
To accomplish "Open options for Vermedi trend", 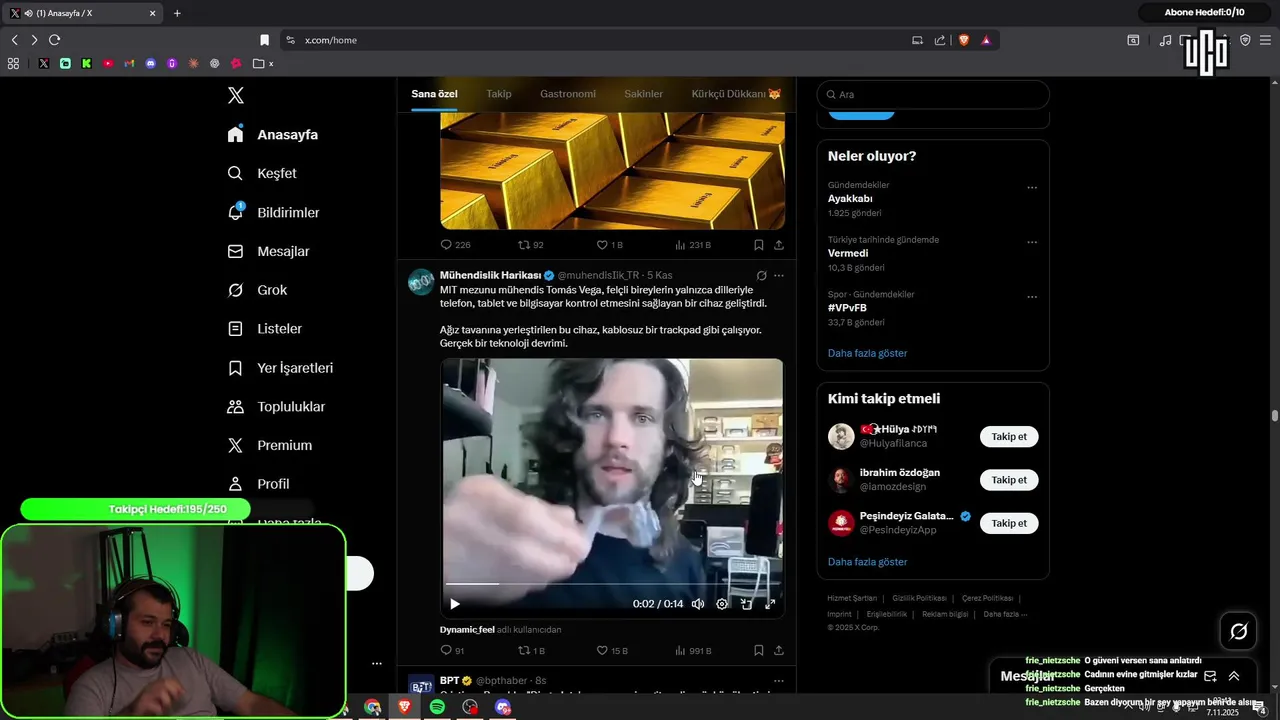I will point(1032,242).
